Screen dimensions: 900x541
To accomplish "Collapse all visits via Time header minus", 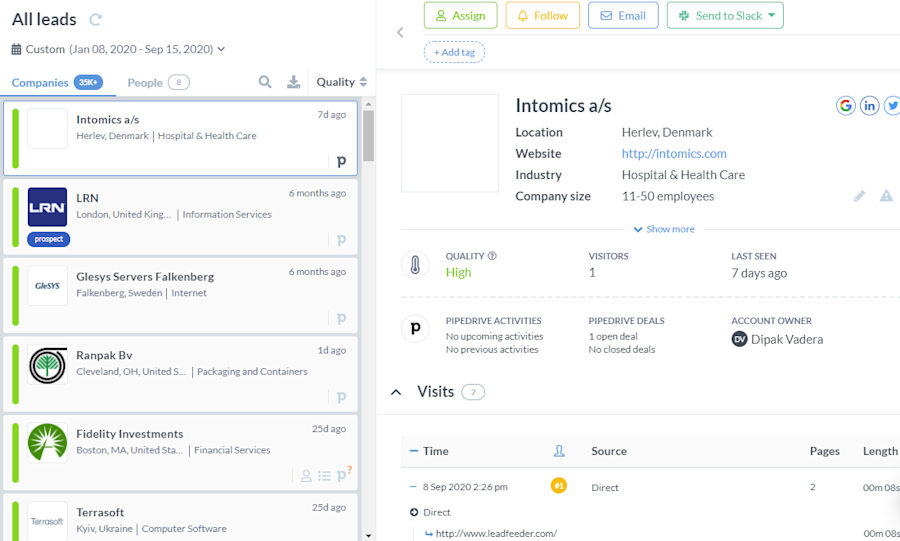I will coord(413,451).
